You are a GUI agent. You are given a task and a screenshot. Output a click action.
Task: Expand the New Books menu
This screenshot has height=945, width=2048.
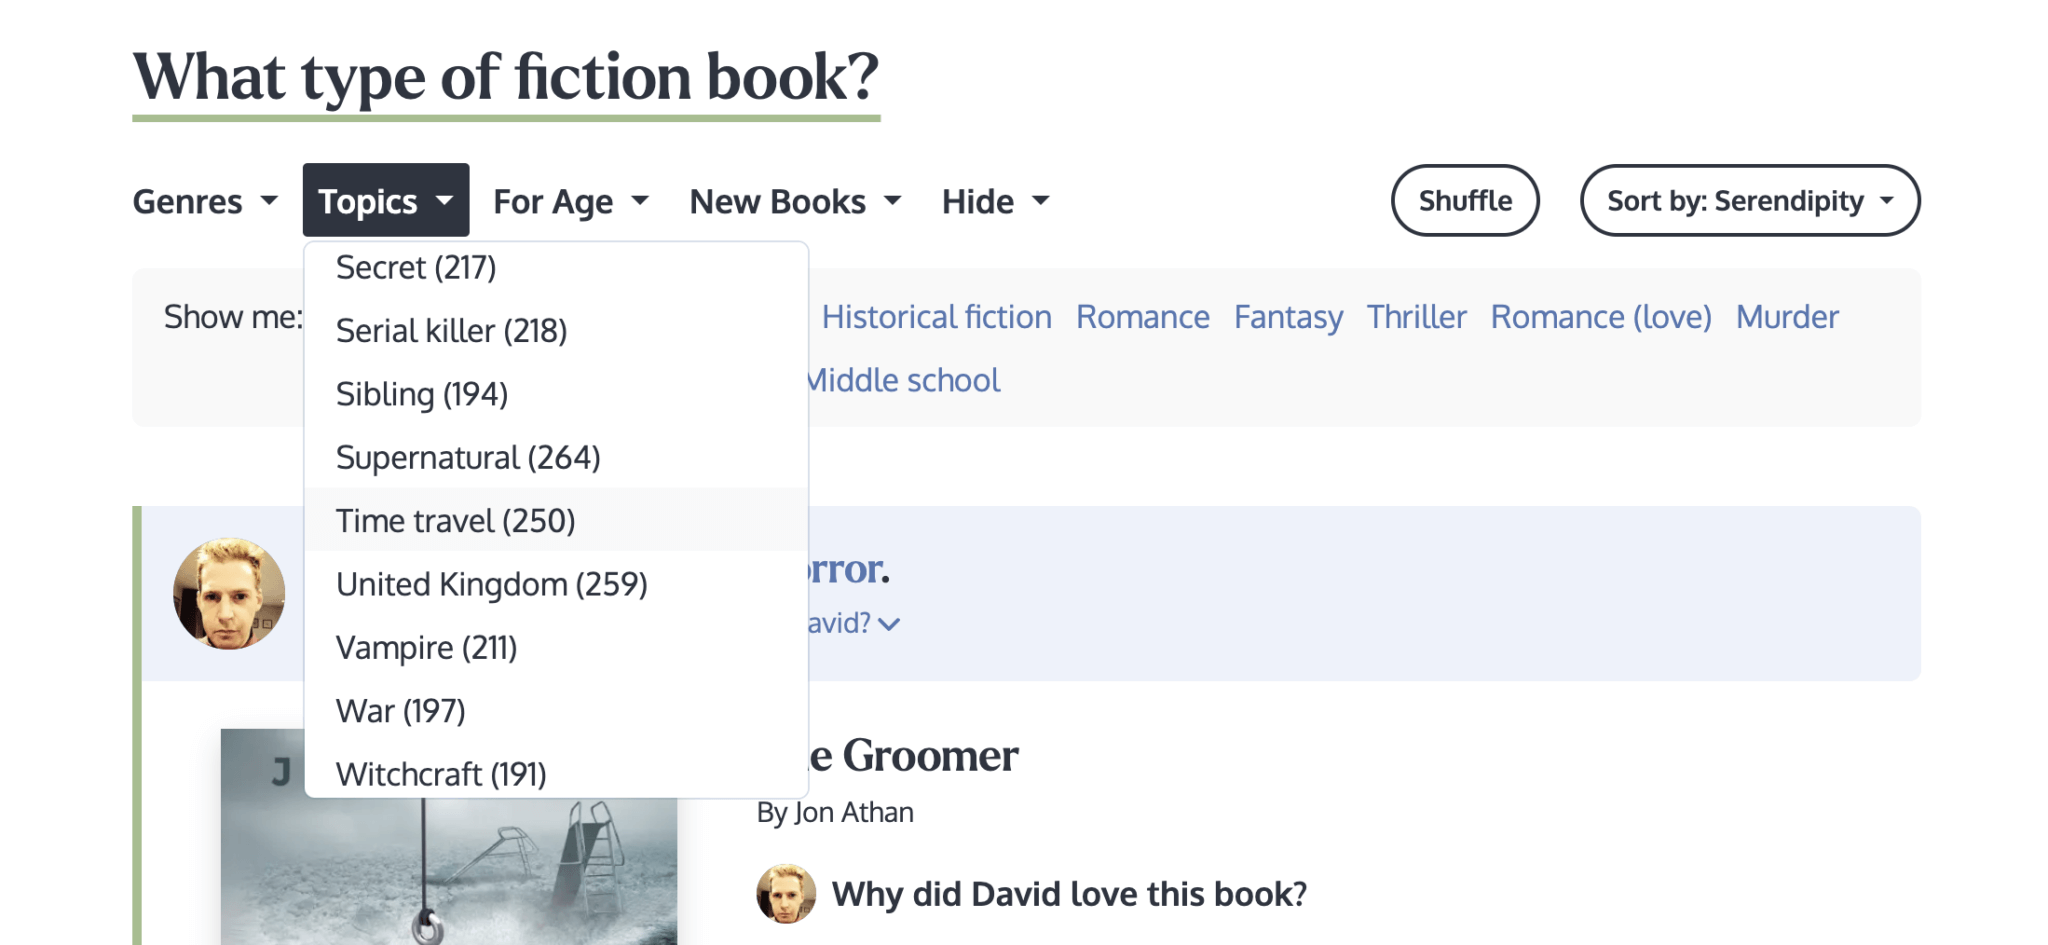[795, 200]
